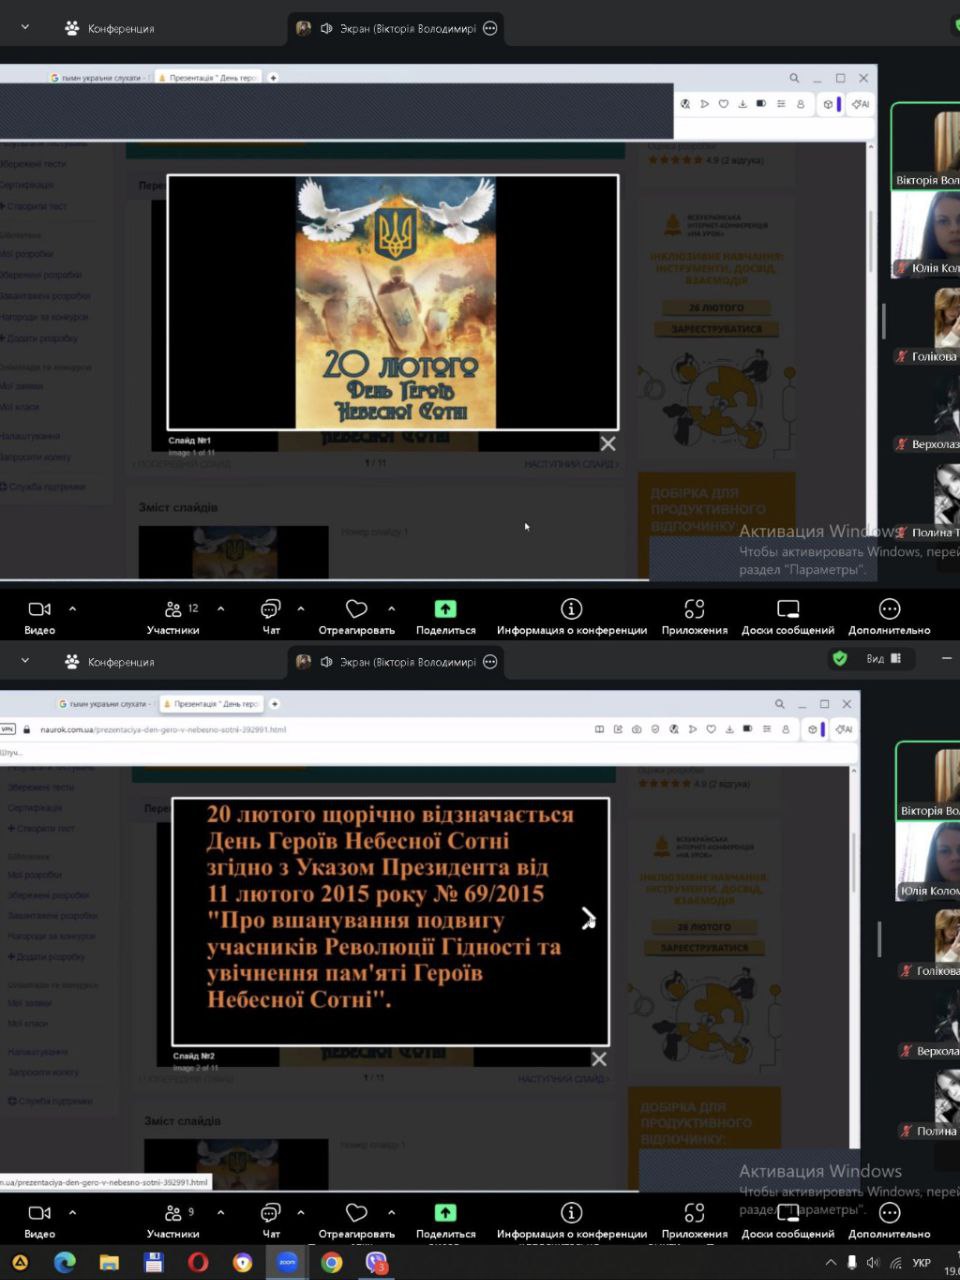Image resolution: width=960 pixels, height=1280 pixels.
Task: Click the doves and trident slide image
Action: [395, 302]
